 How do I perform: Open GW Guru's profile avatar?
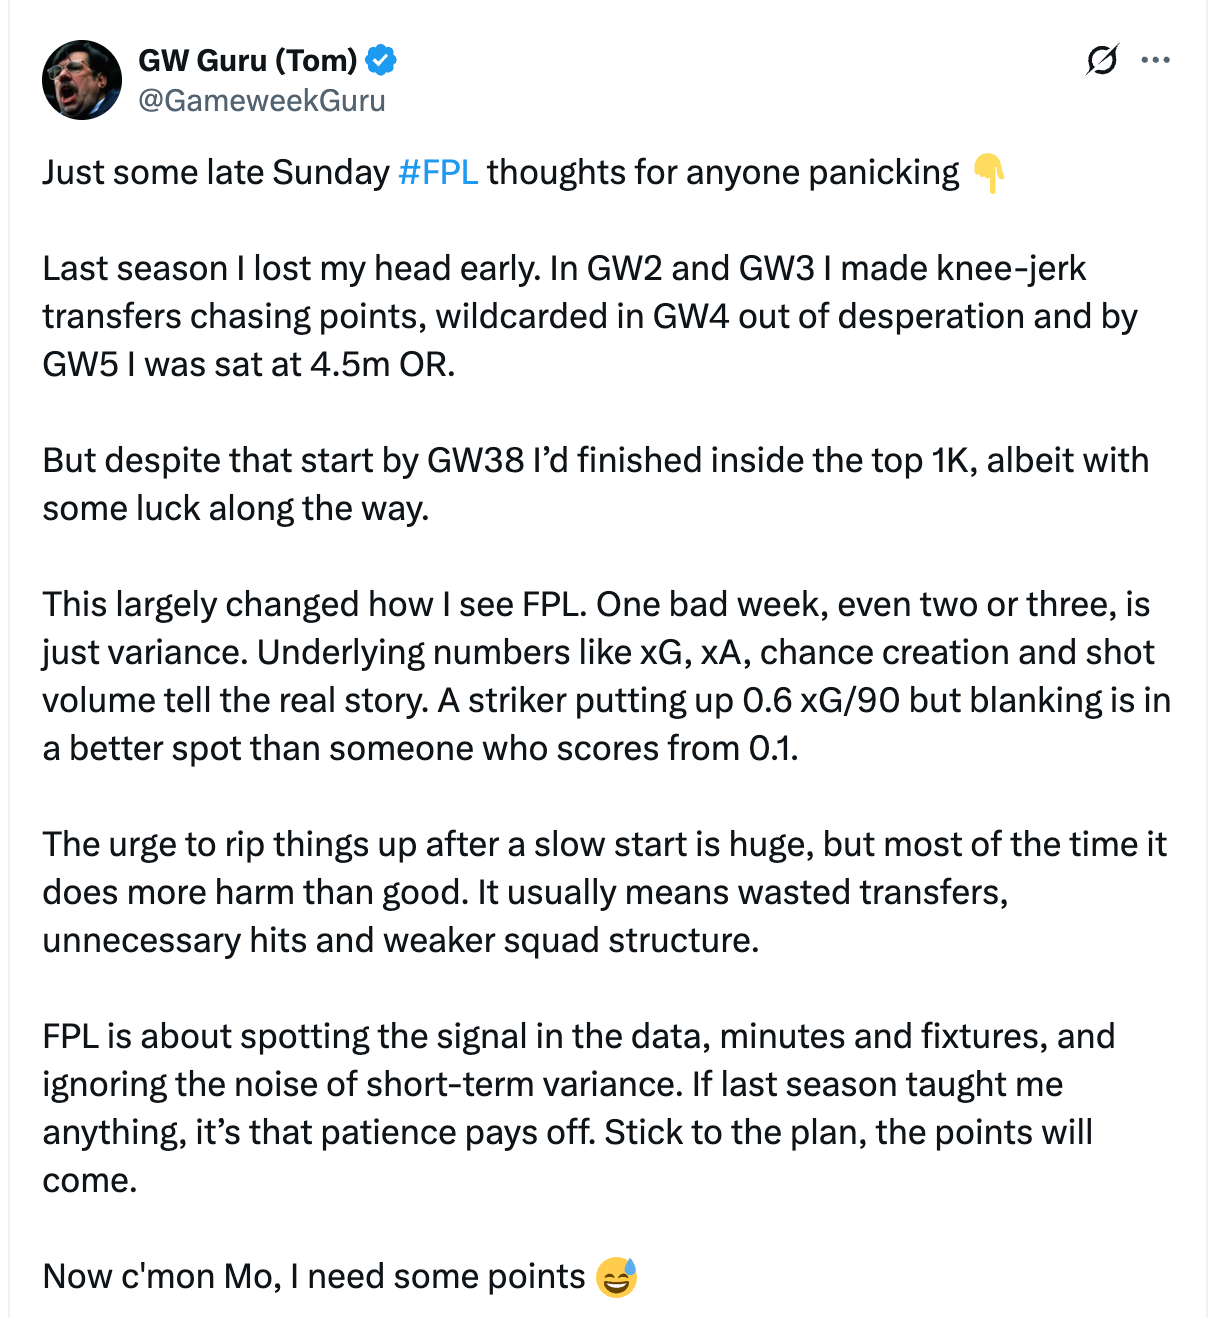pos(82,80)
